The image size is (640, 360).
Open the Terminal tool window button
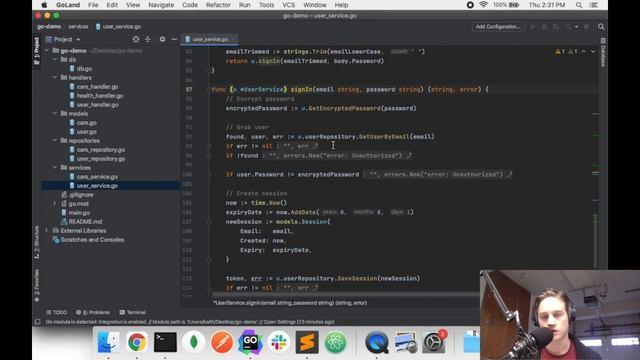[132, 312]
